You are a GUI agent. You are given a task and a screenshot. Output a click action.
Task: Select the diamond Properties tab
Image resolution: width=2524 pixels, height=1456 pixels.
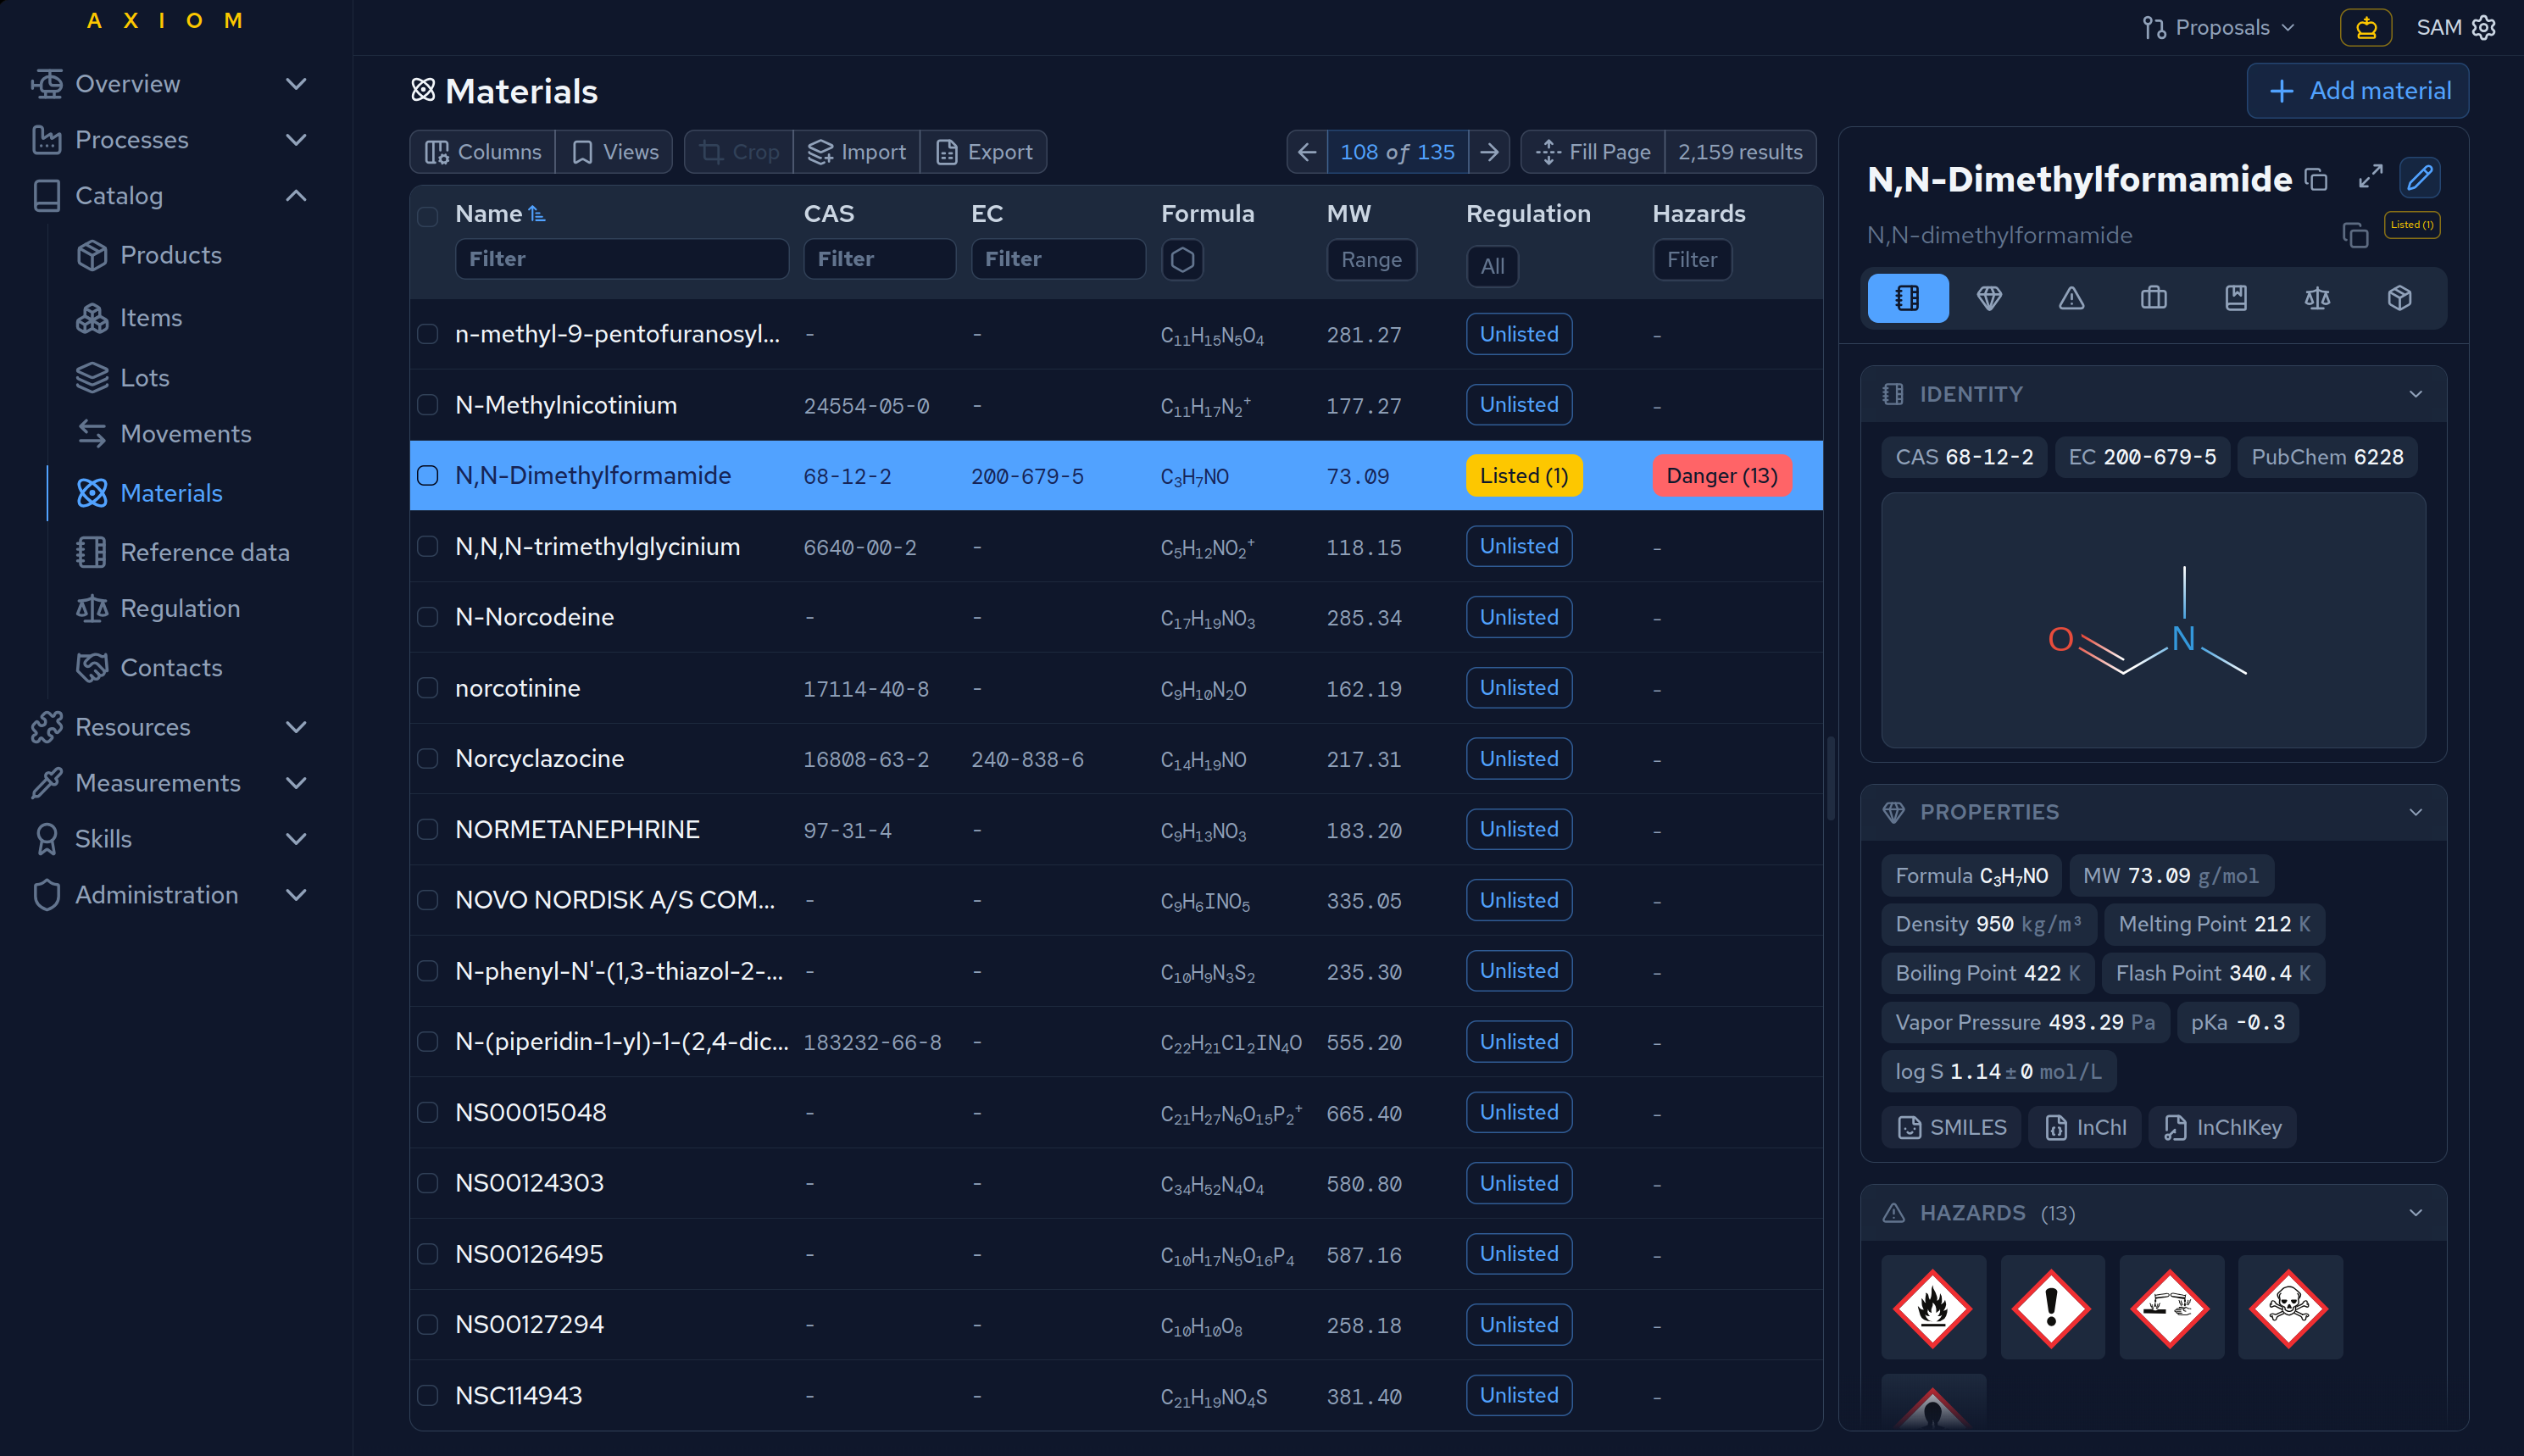(x=1989, y=298)
